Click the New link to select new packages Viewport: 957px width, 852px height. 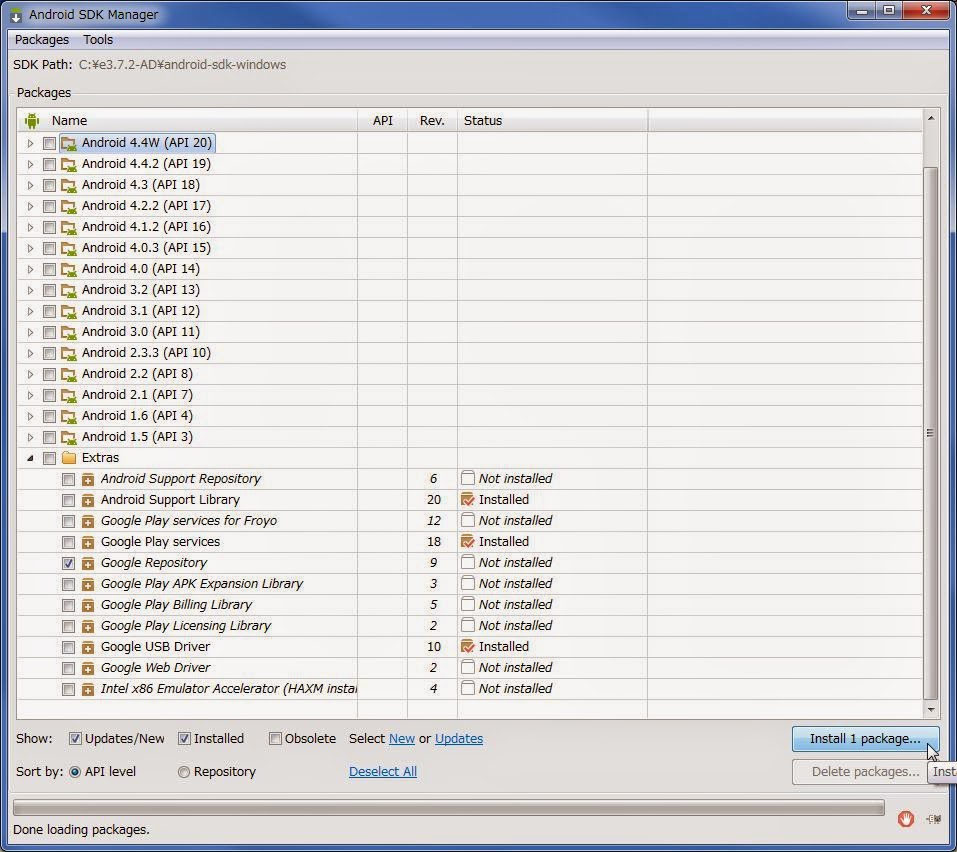(x=402, y=738)
